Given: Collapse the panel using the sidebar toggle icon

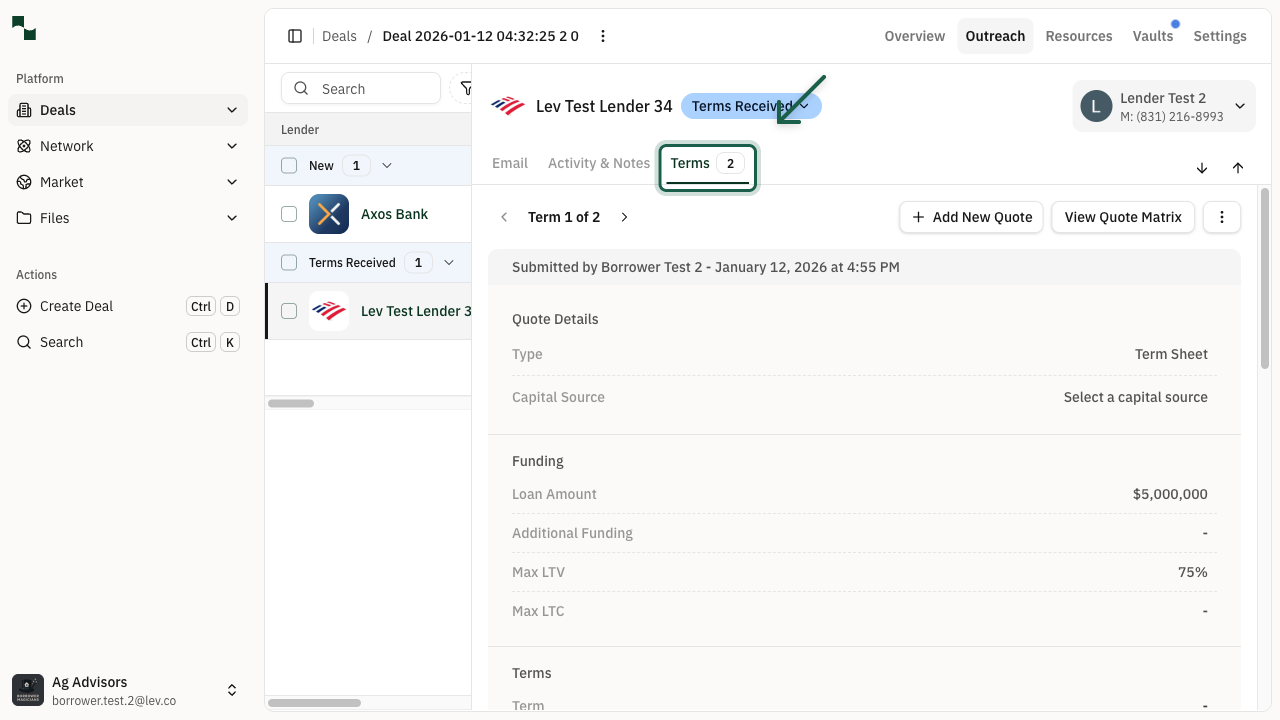Looking at the screenshot, I should point(295,36).
